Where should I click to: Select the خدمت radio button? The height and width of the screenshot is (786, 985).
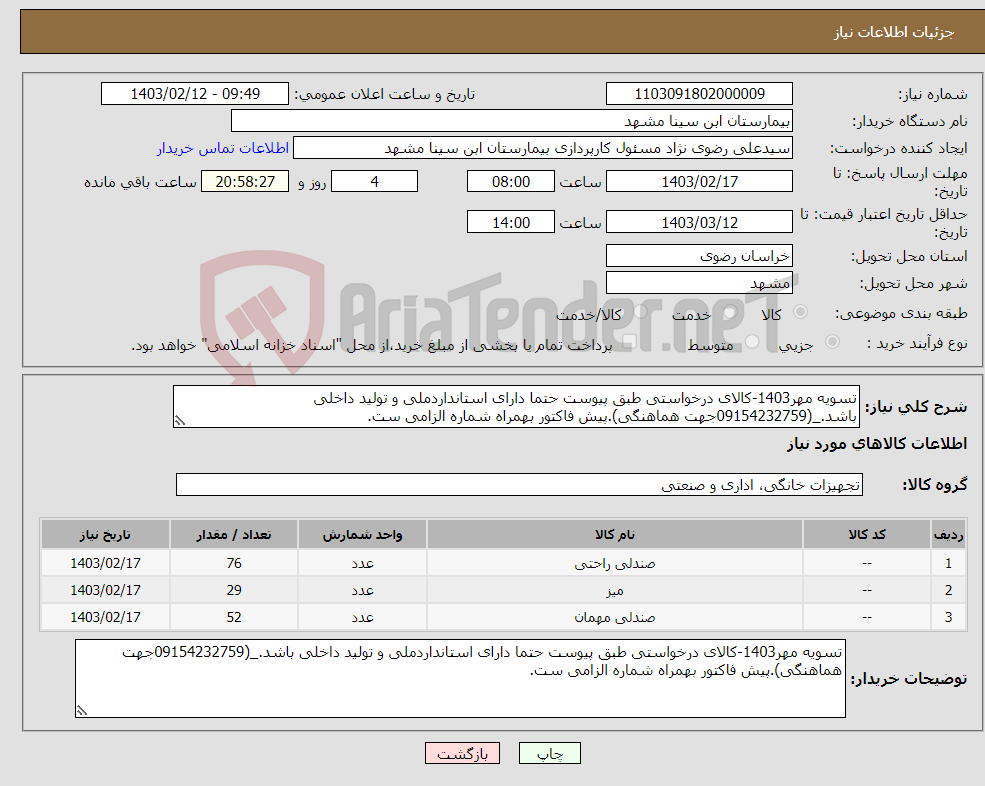[729, 312]
